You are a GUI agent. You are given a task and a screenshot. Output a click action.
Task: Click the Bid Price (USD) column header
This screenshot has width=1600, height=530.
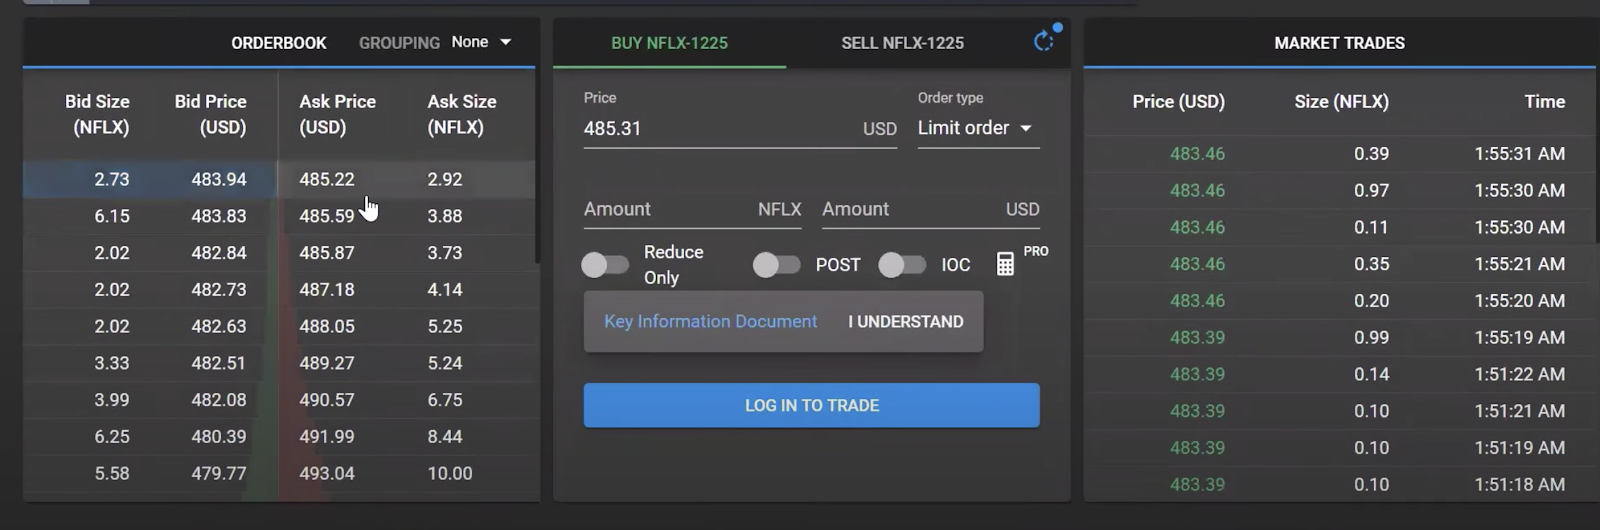click(210, 114)
